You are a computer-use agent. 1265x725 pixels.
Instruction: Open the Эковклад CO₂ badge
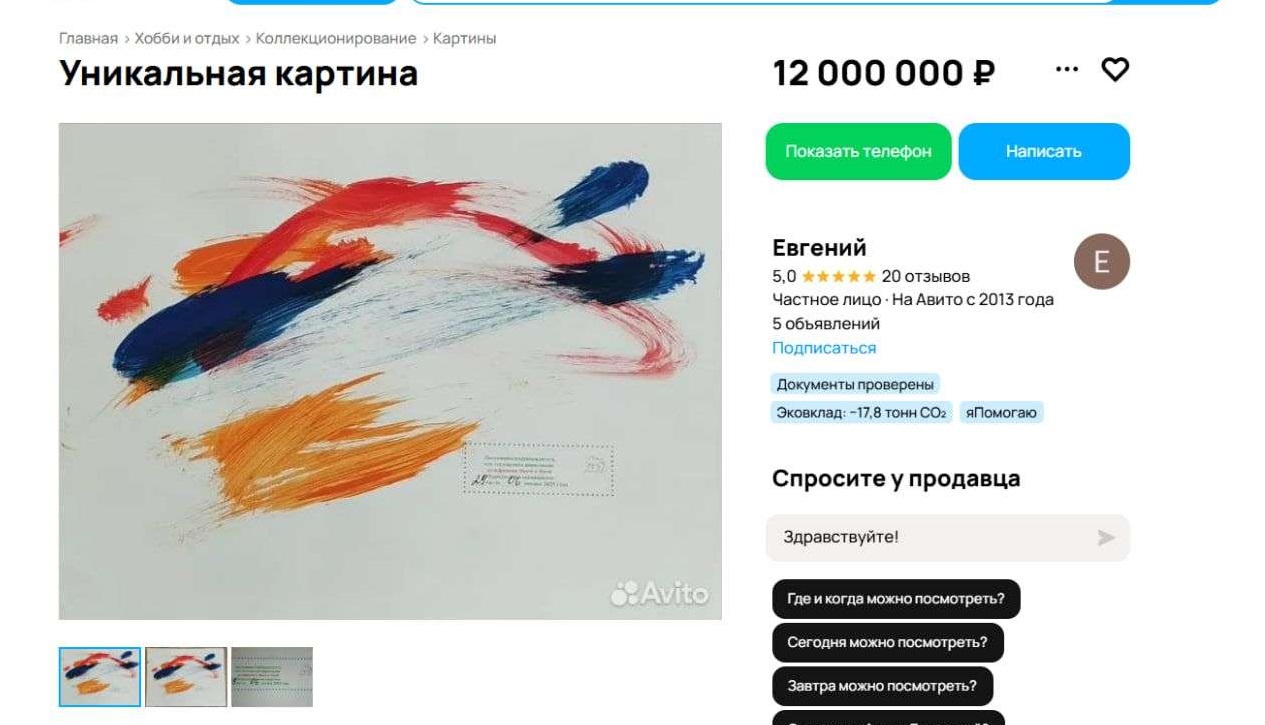861,413
